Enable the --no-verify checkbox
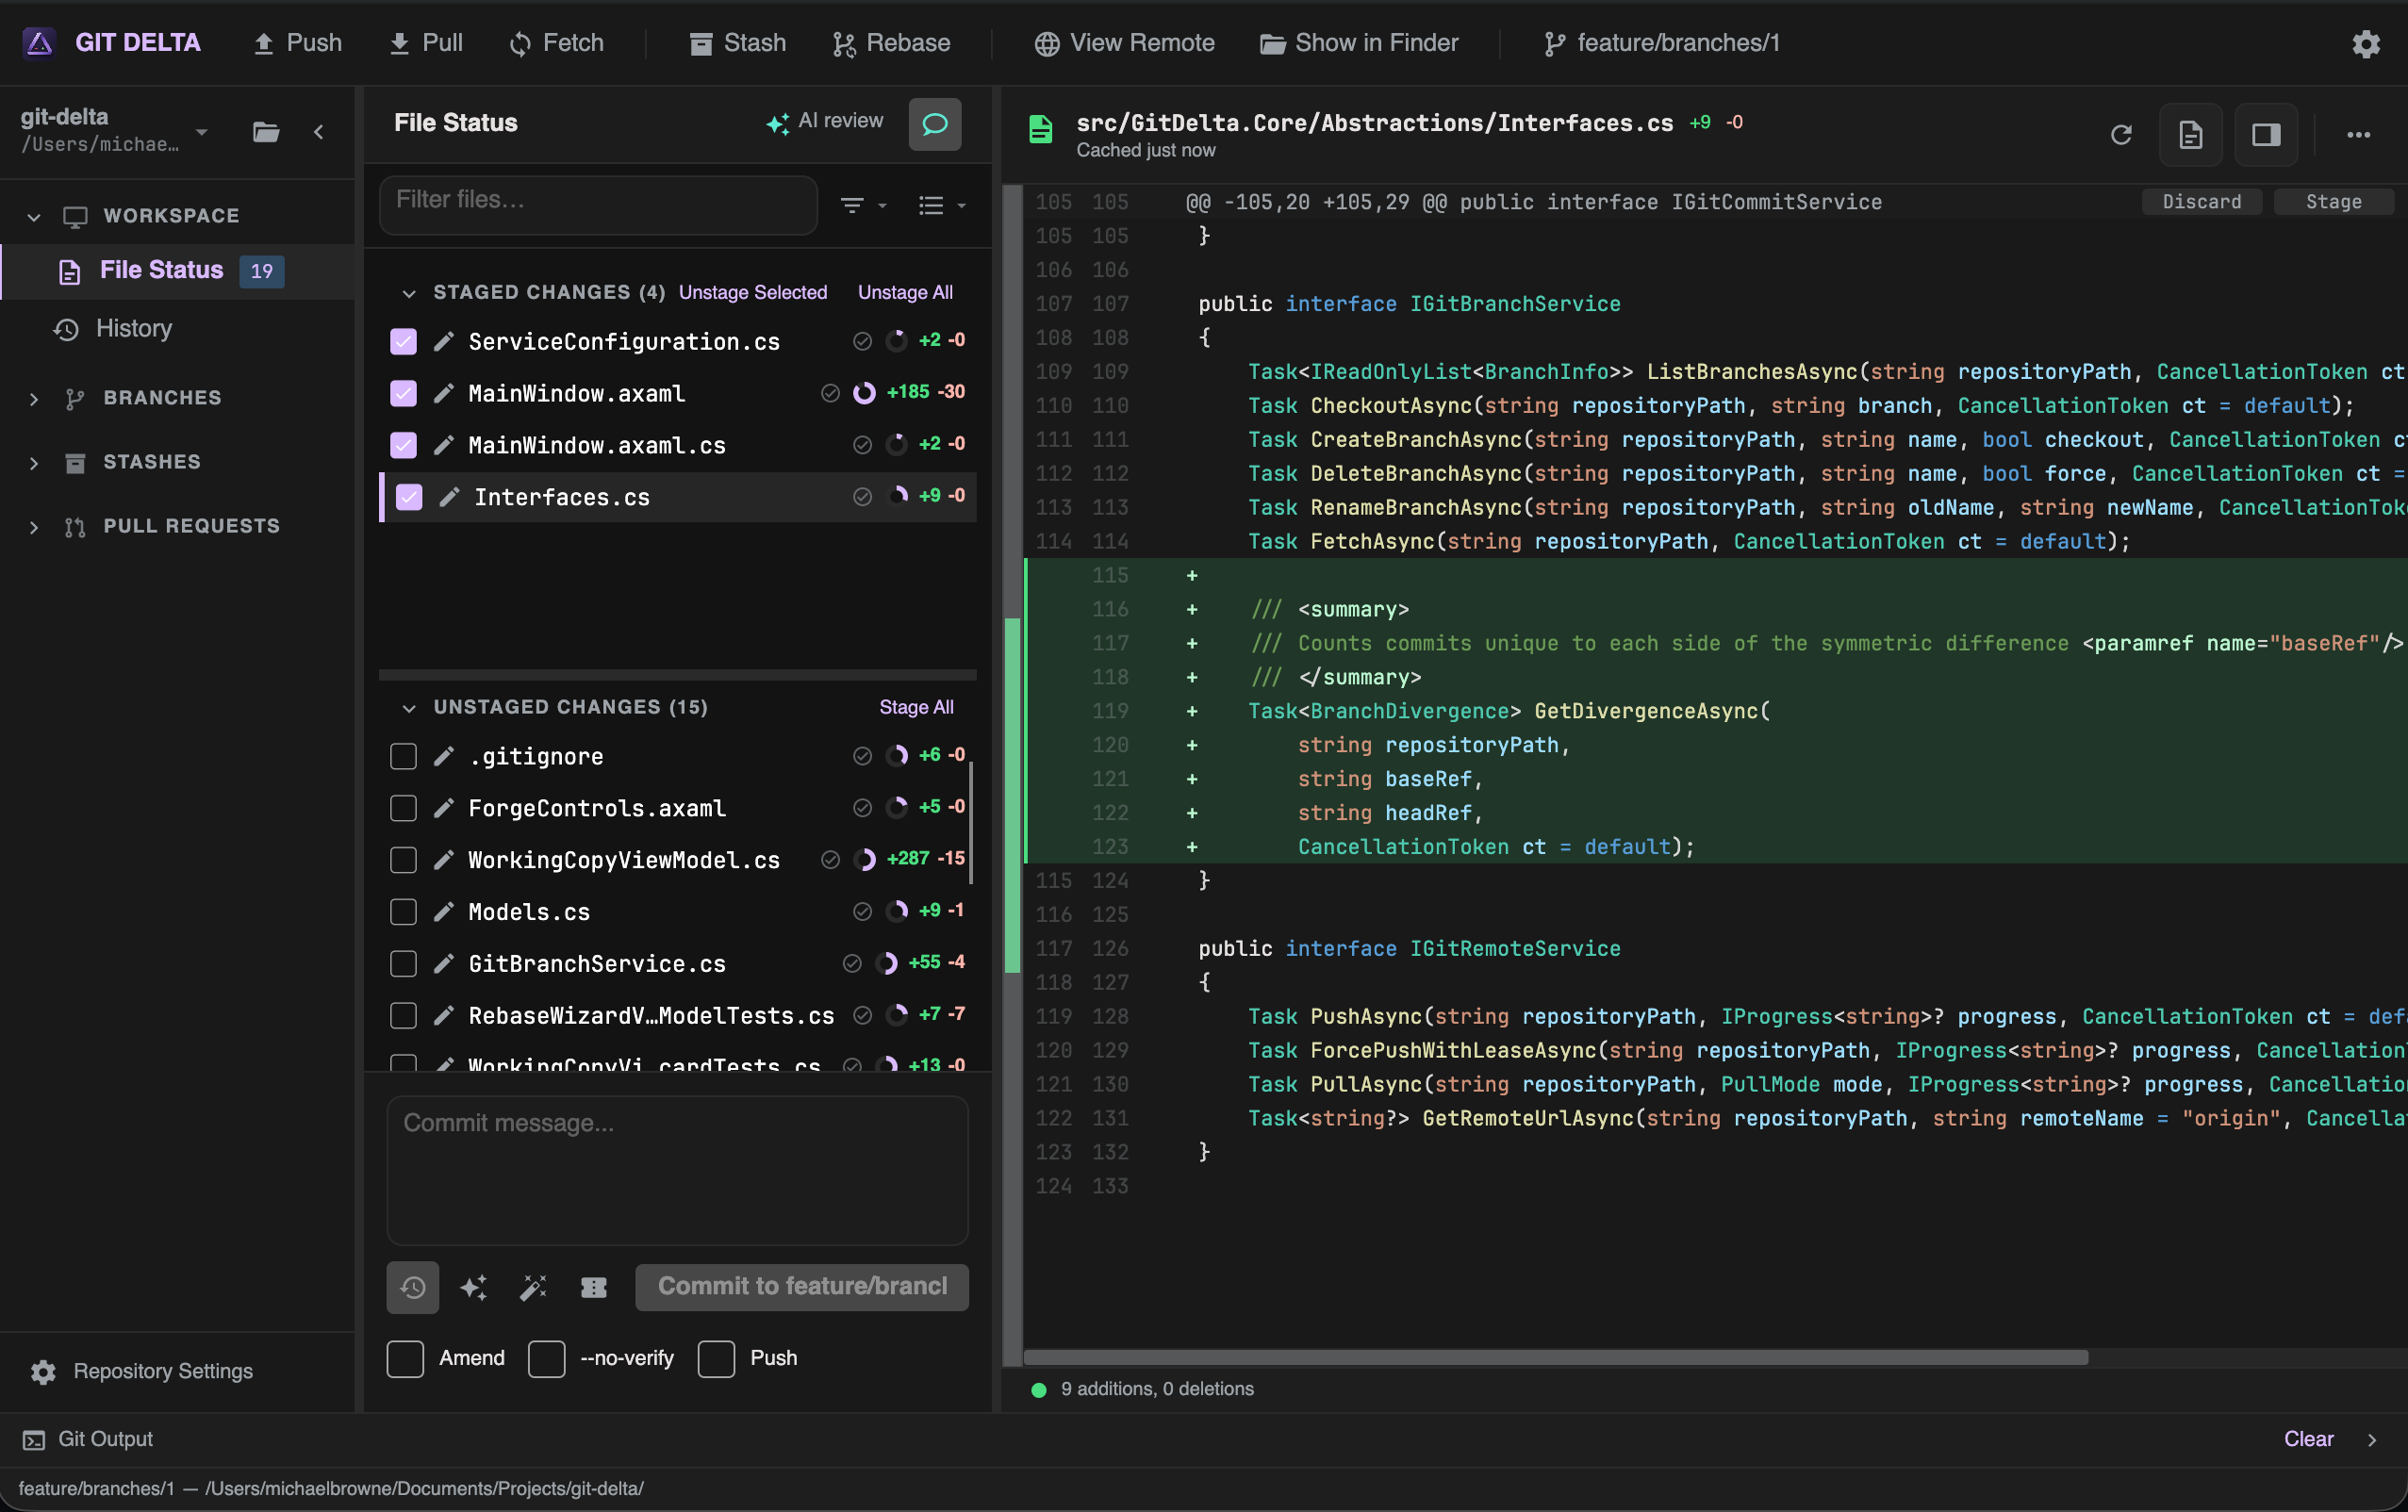The image size is (2408, 1512). (546, 1359)
